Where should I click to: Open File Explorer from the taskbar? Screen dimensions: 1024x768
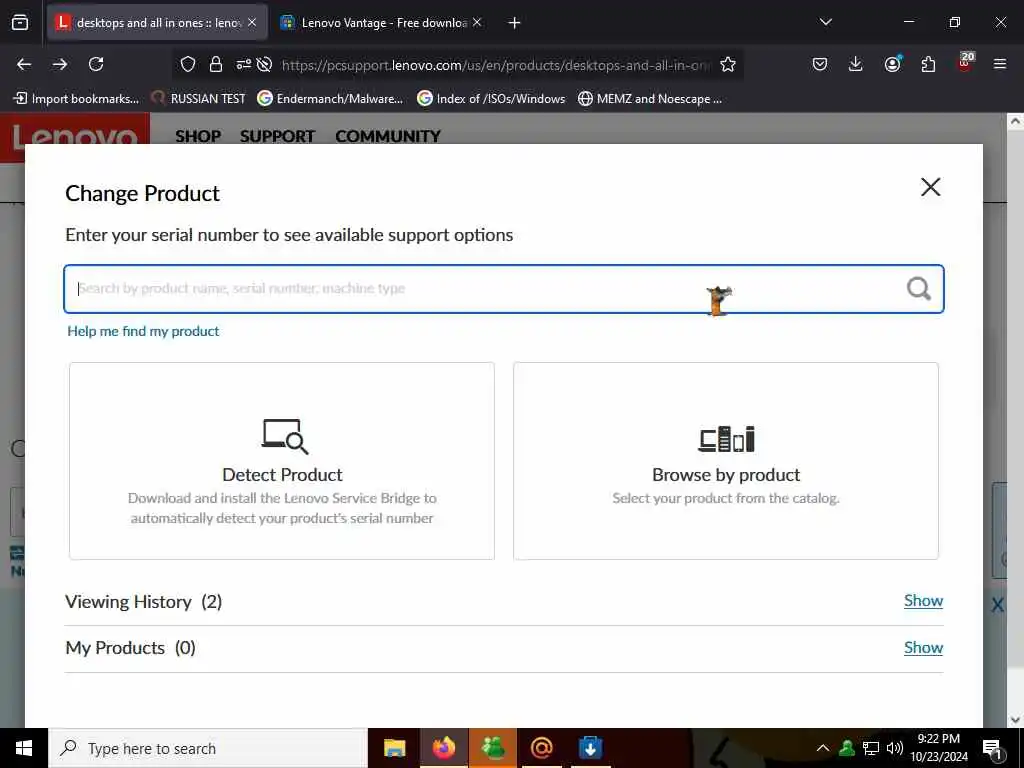(394, 748)
